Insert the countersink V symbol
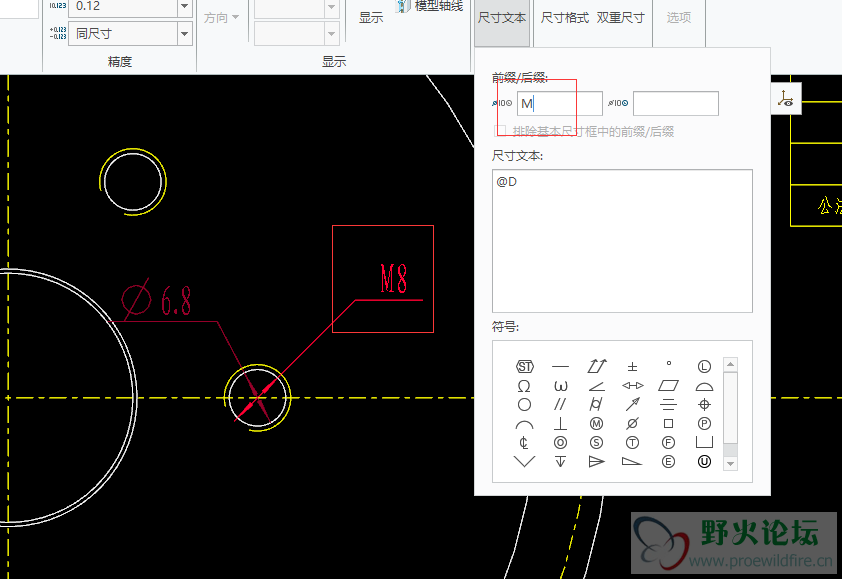 click(524, 461)
